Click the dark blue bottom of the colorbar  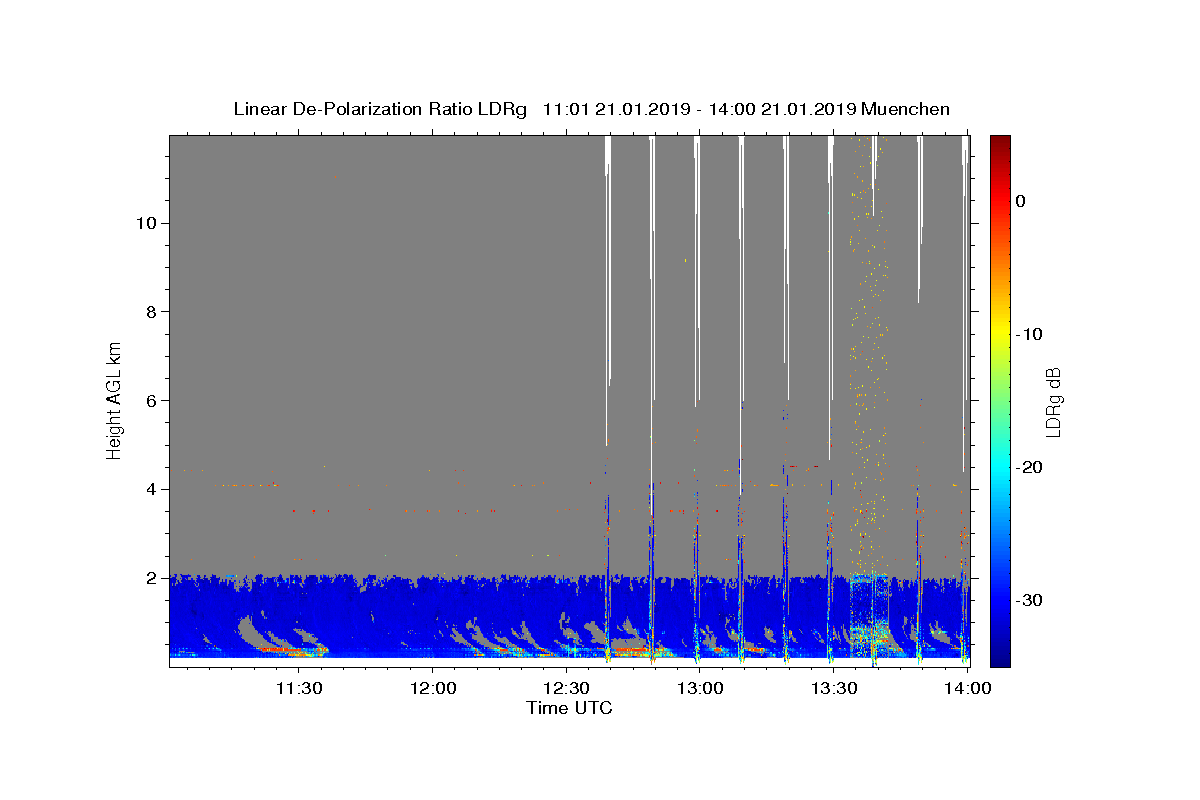point(1000,658)
